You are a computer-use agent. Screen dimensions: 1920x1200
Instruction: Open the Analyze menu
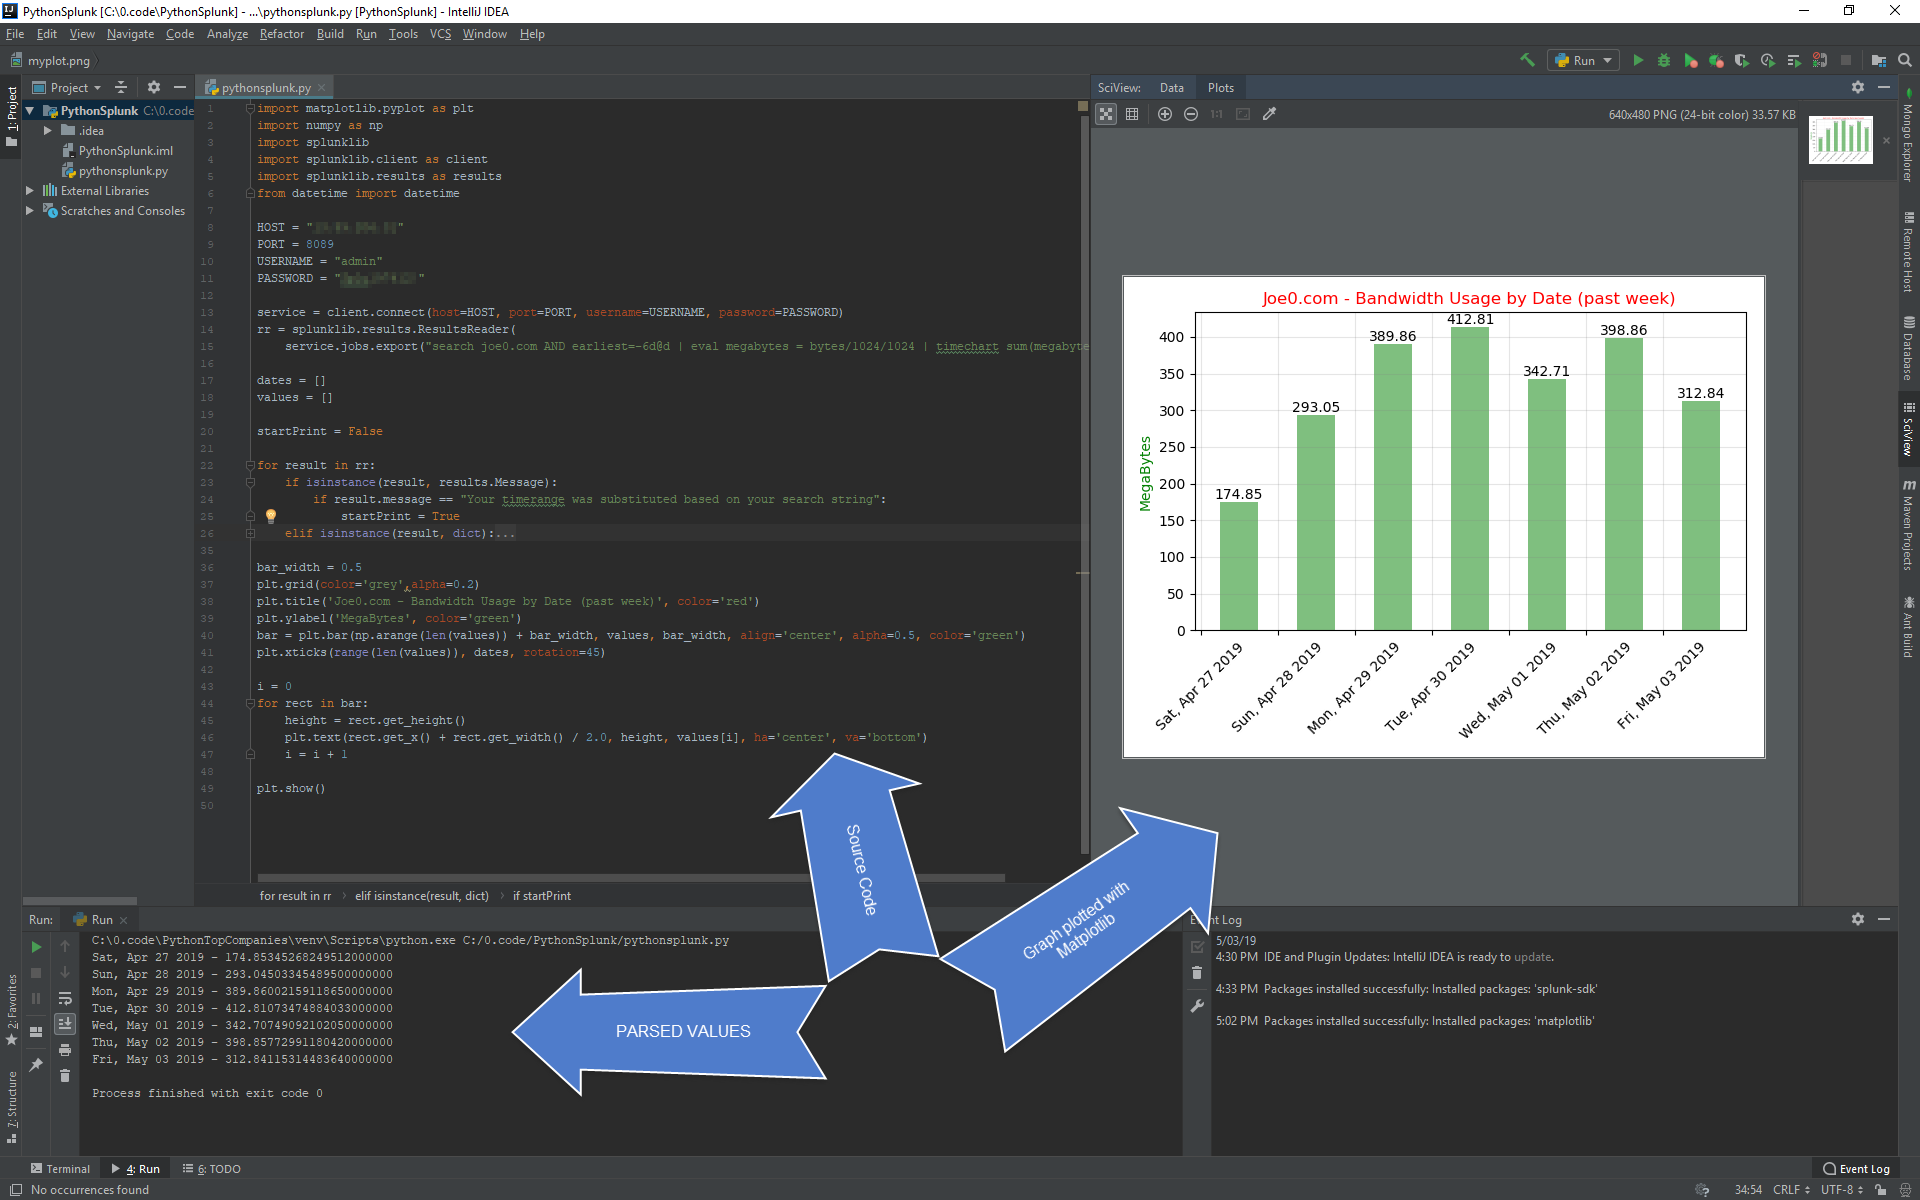(227, 34)
